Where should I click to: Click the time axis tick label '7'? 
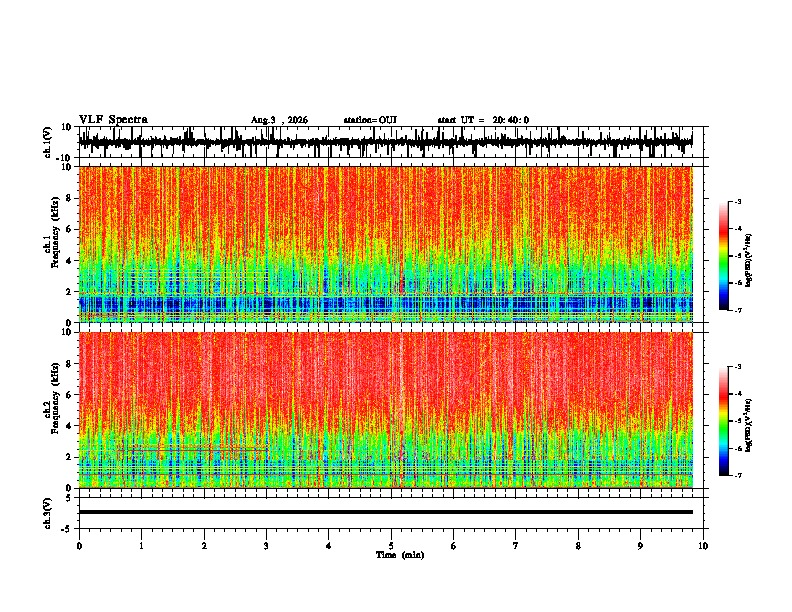point(516,546)
